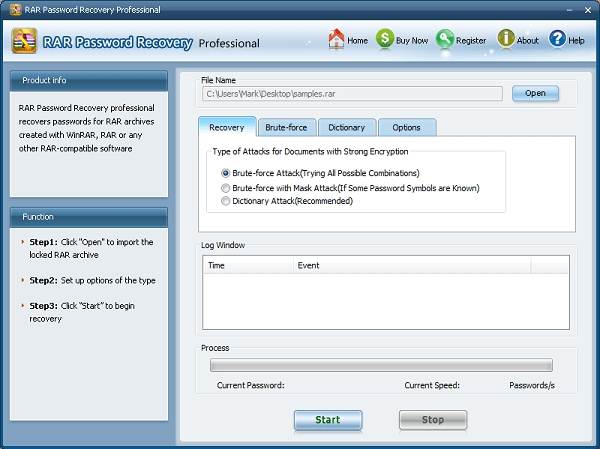Viewport: 600px width, 449px height.
Task: Click the RAR Password Recovery logo icon
Action: click(24, 41)
